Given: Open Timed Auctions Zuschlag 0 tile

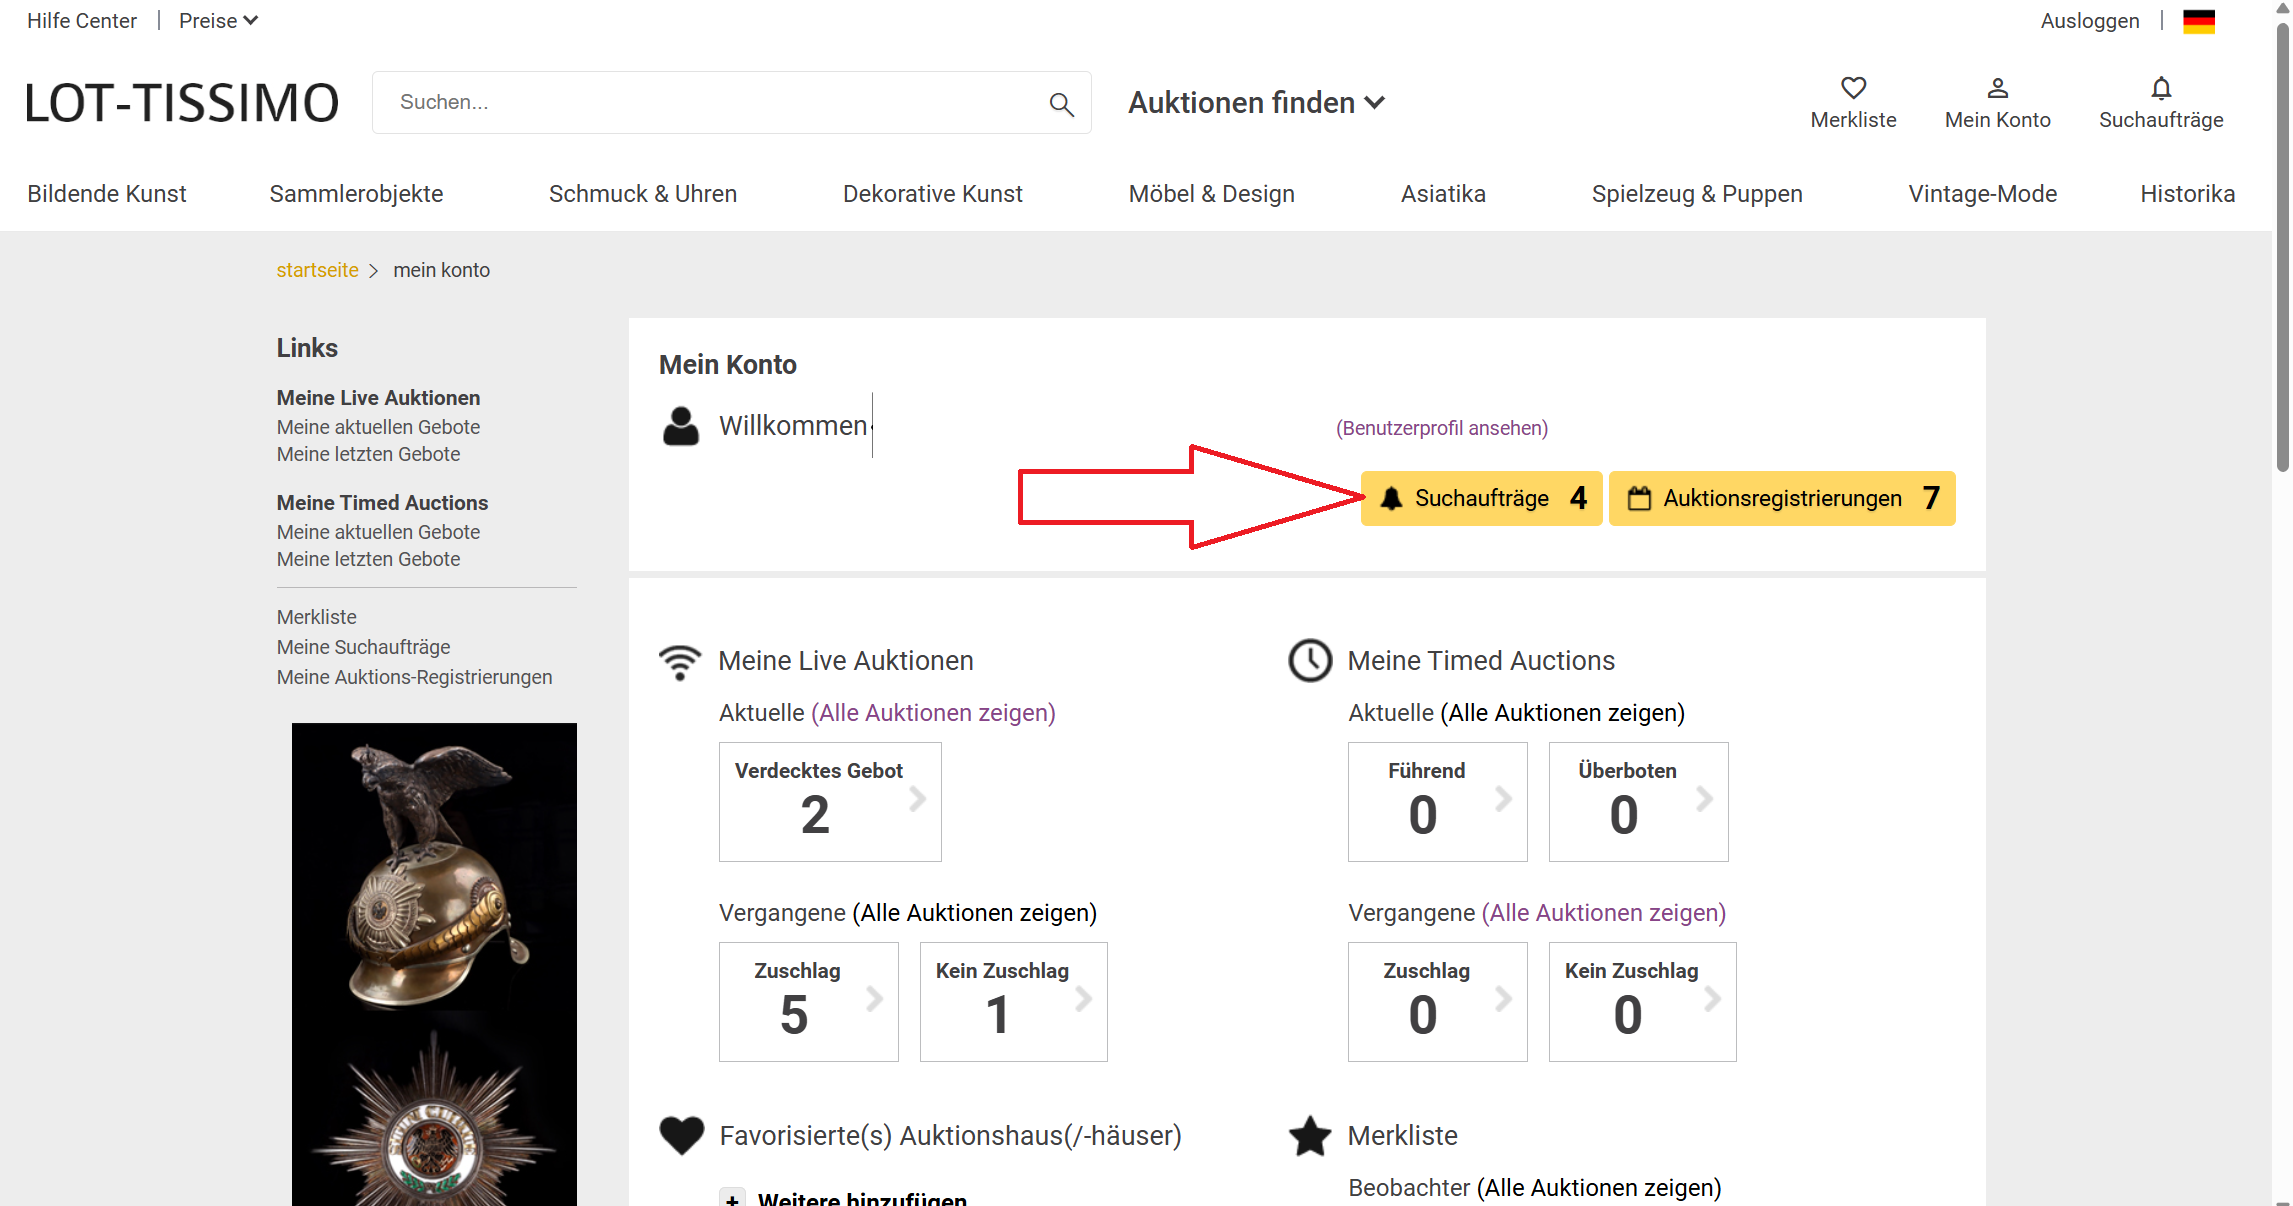Looking at the screenshot, I should (x=1437, y=1001).
